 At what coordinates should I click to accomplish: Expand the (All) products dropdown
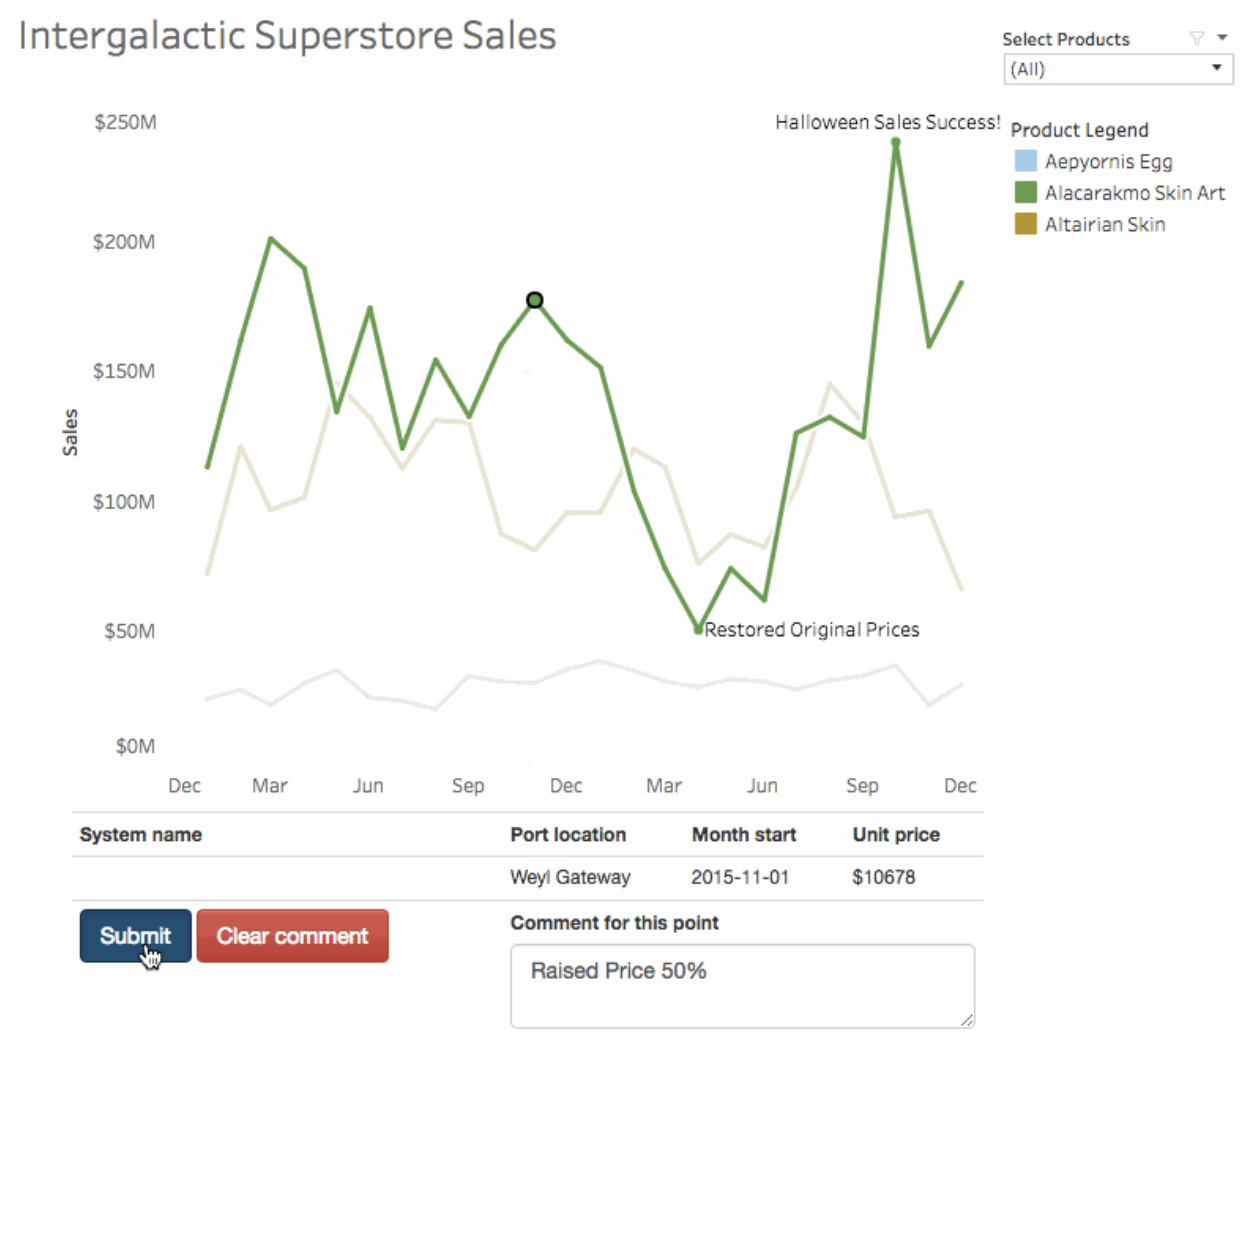(1117, 69)
